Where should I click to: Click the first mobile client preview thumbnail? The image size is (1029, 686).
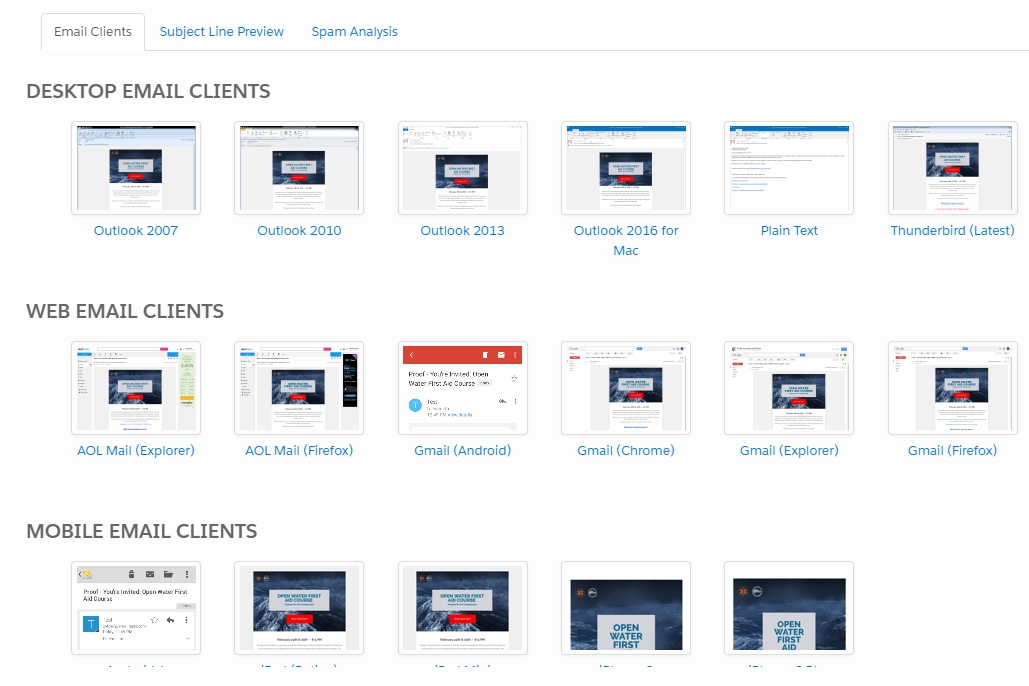click(135, 608)
